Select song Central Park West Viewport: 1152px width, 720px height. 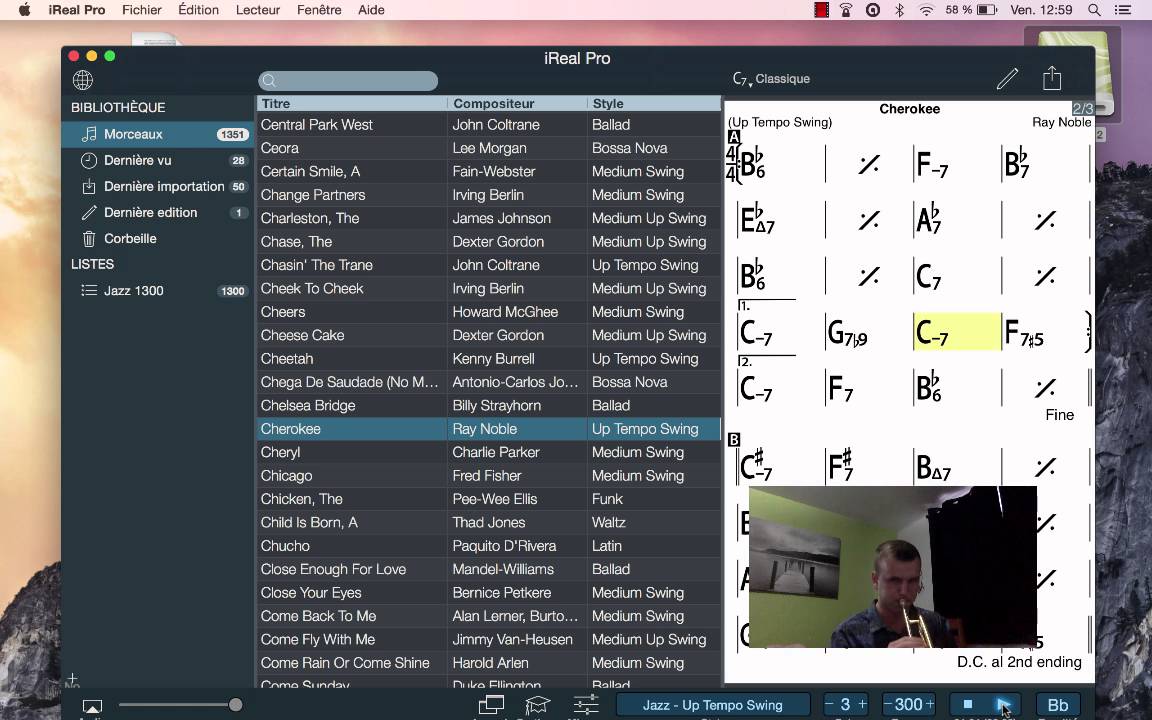point(489,125)
